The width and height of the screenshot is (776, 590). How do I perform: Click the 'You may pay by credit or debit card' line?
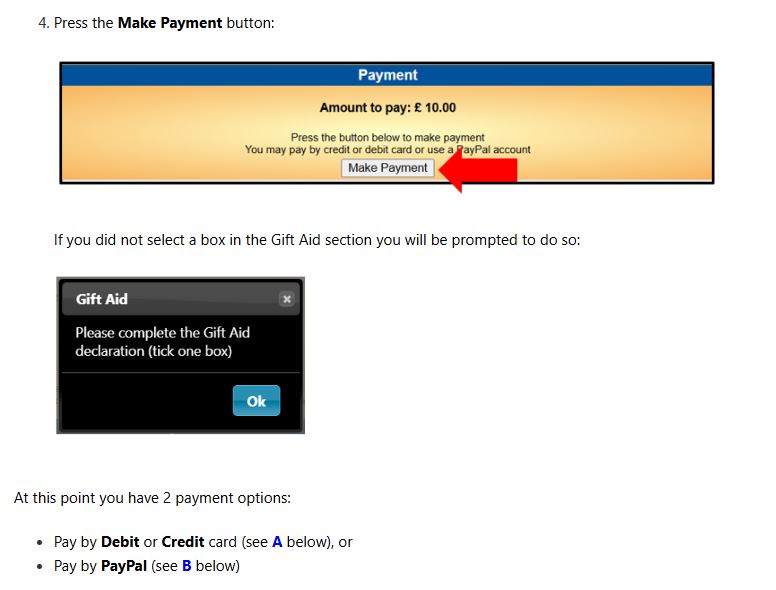pyautogui.click(x=388, y=149)
